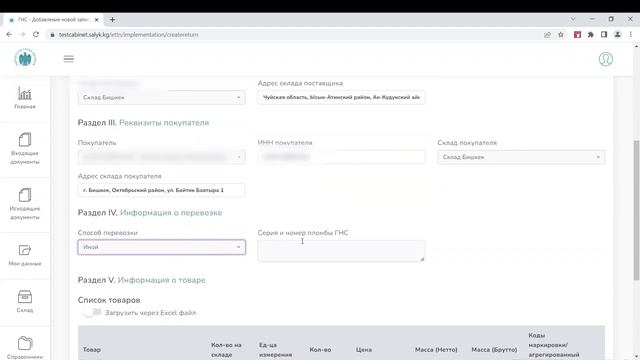Click the Раздел III Реквизиты покупателя heading
This screenshot has width=640, height=360.
click(x=143, y=123)
